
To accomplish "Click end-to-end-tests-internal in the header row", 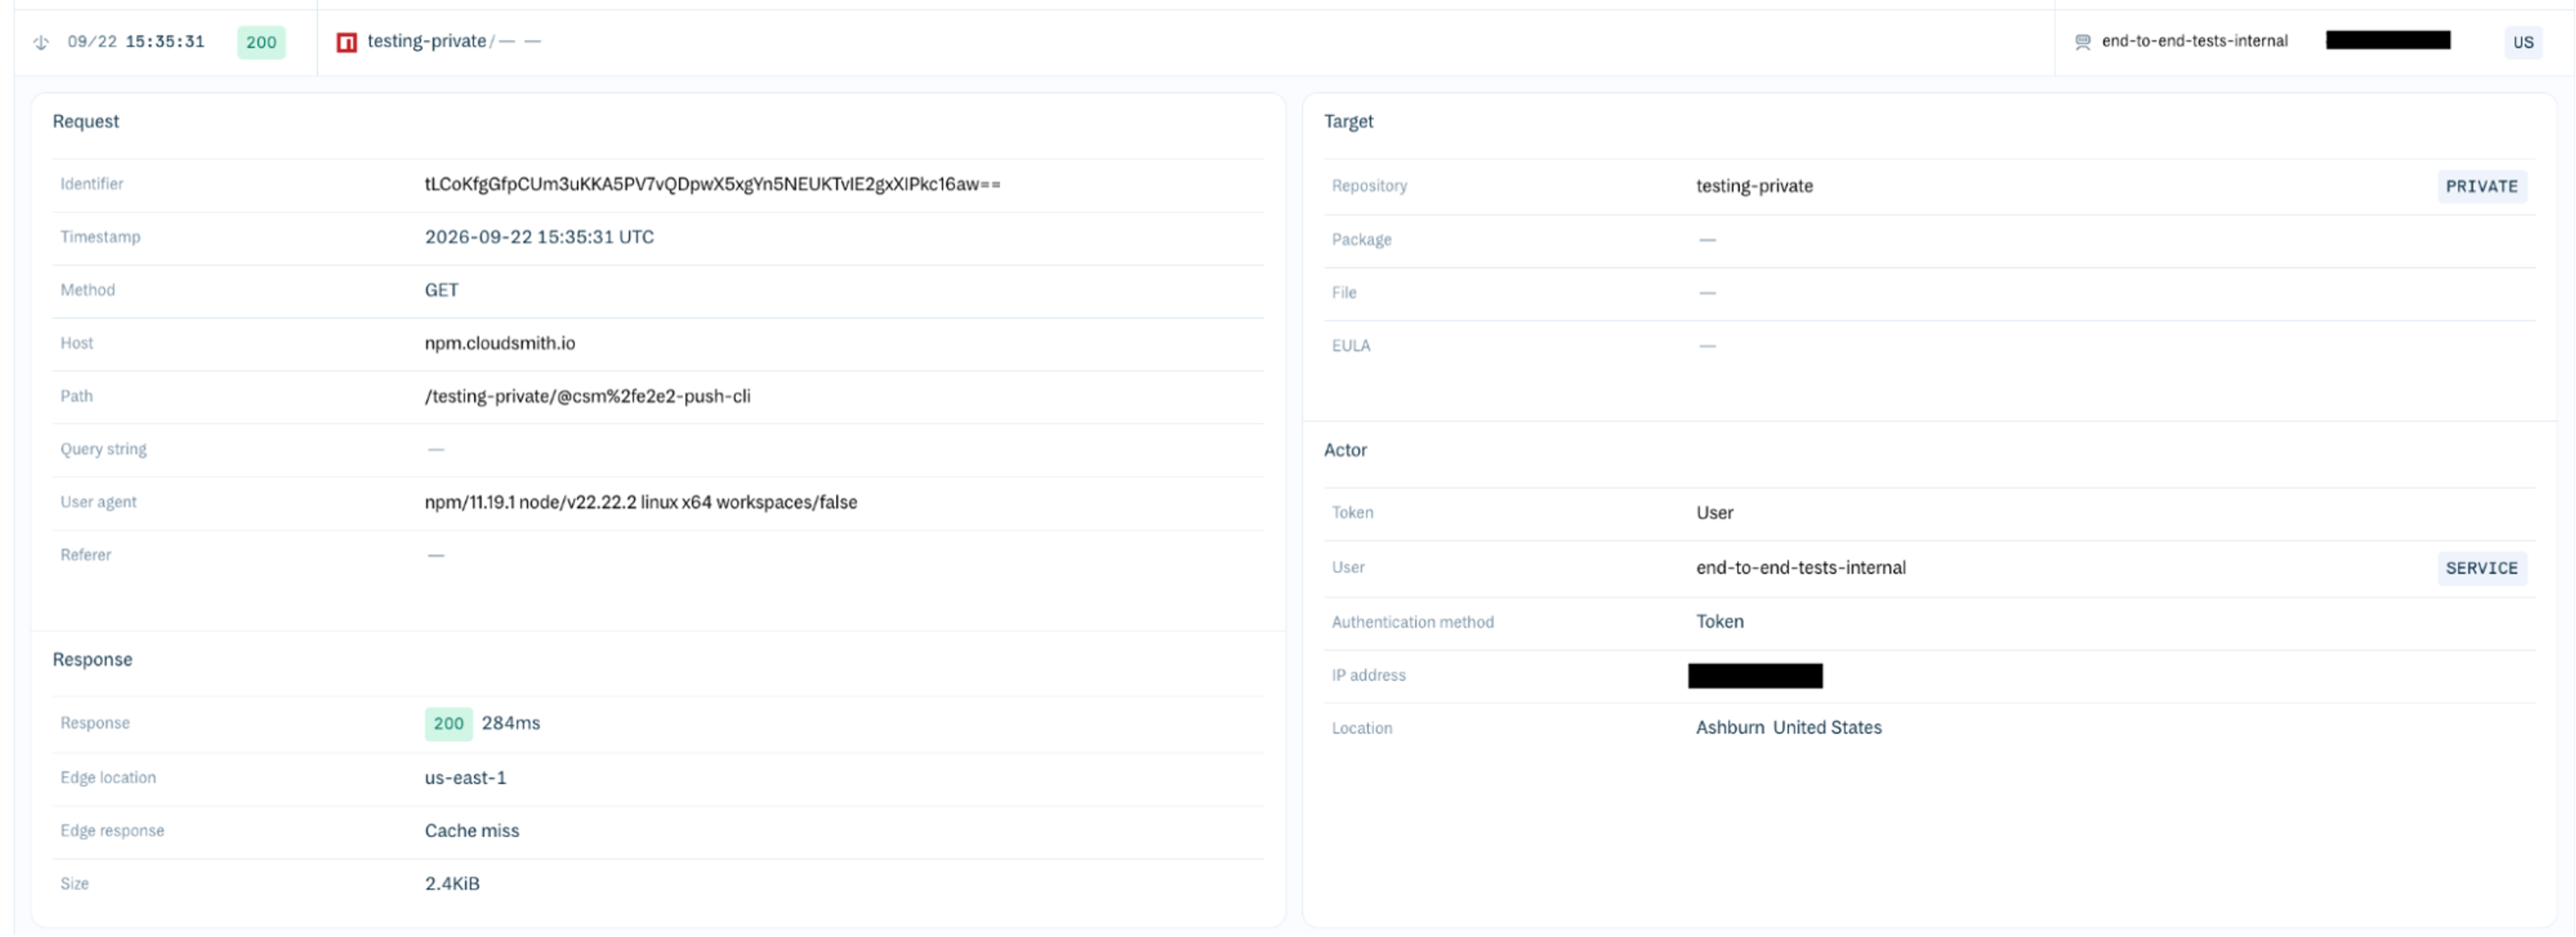I will [2194, 41].
